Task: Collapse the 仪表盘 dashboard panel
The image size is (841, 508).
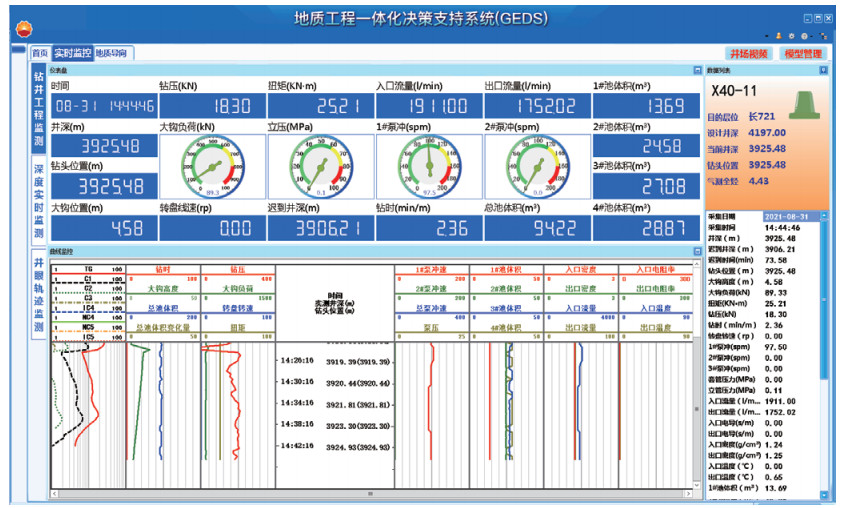Action: coord(697,70)
